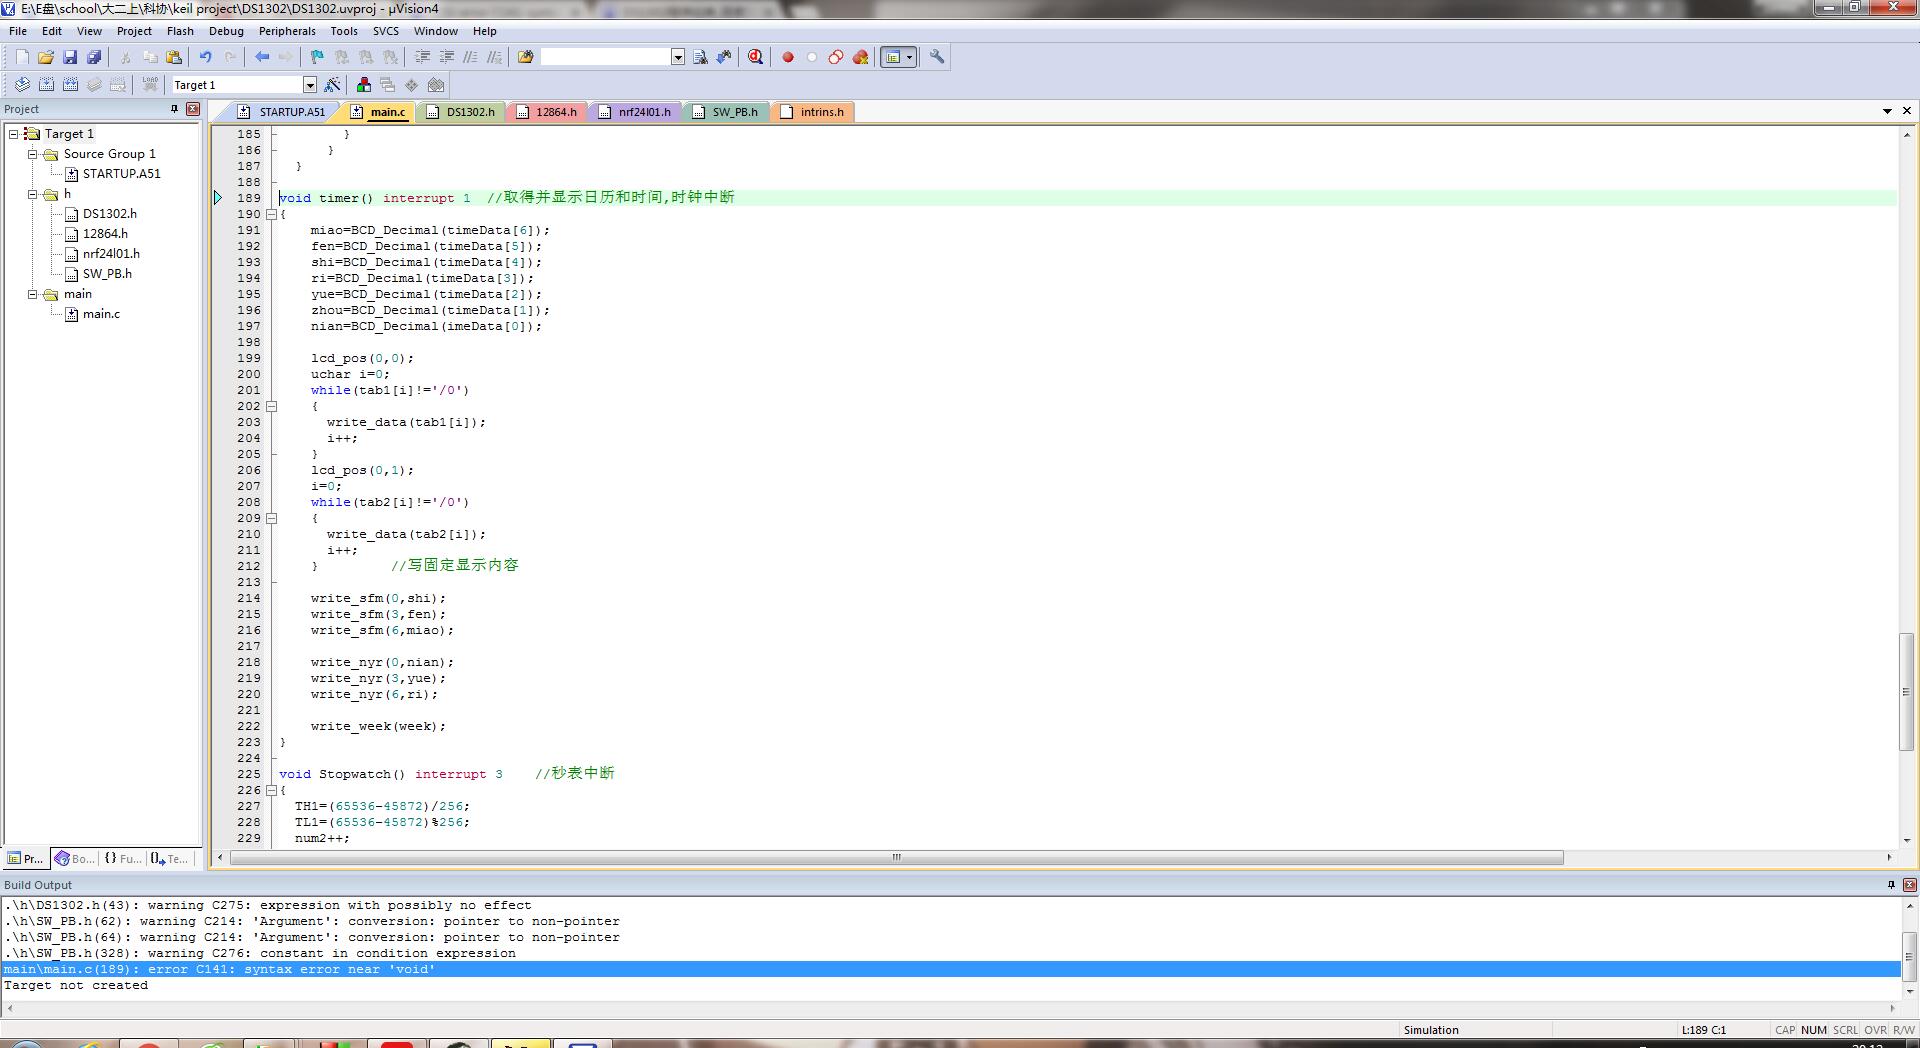Build target files
Screen dimensions: 1920x1048
[x=46, y=85]
